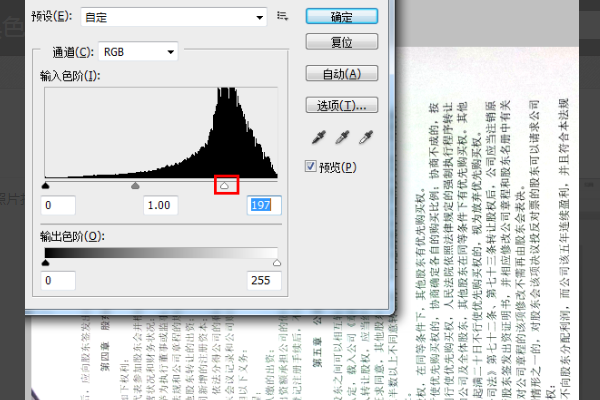Open the preset options menu icon
Image resolution: width=600 pixels, height=400 pixels.
click(x=282, y=16)
